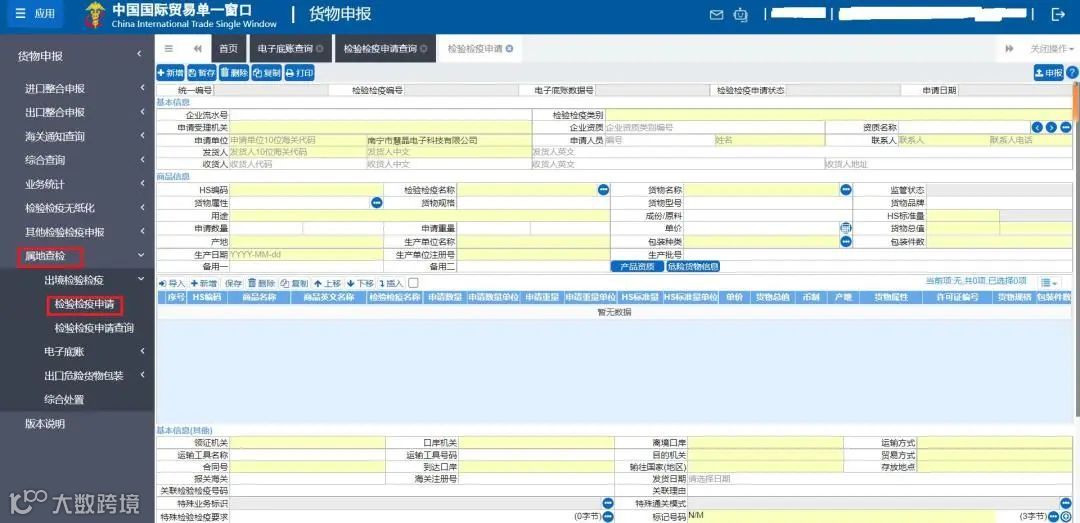Viewport: 1080px width, 523px height.
Task: Toggle the sidebar collapse hamburger icon
Action: [169, 48]
